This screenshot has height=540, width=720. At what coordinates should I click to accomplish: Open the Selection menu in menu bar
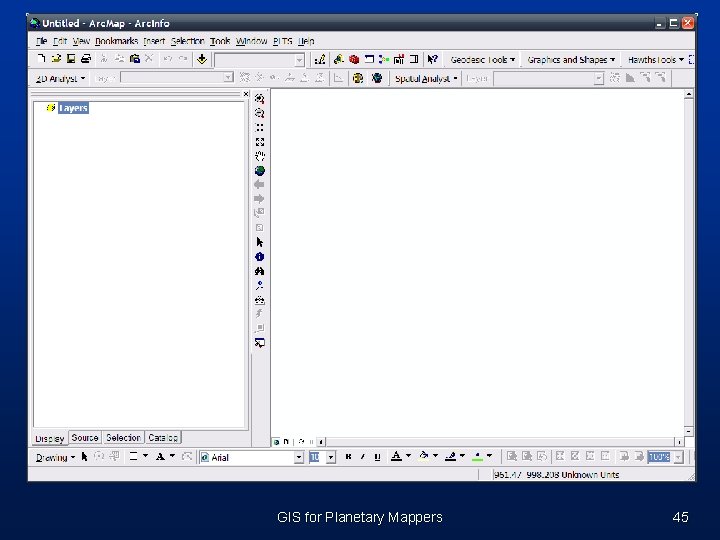[x=187, y=41]
